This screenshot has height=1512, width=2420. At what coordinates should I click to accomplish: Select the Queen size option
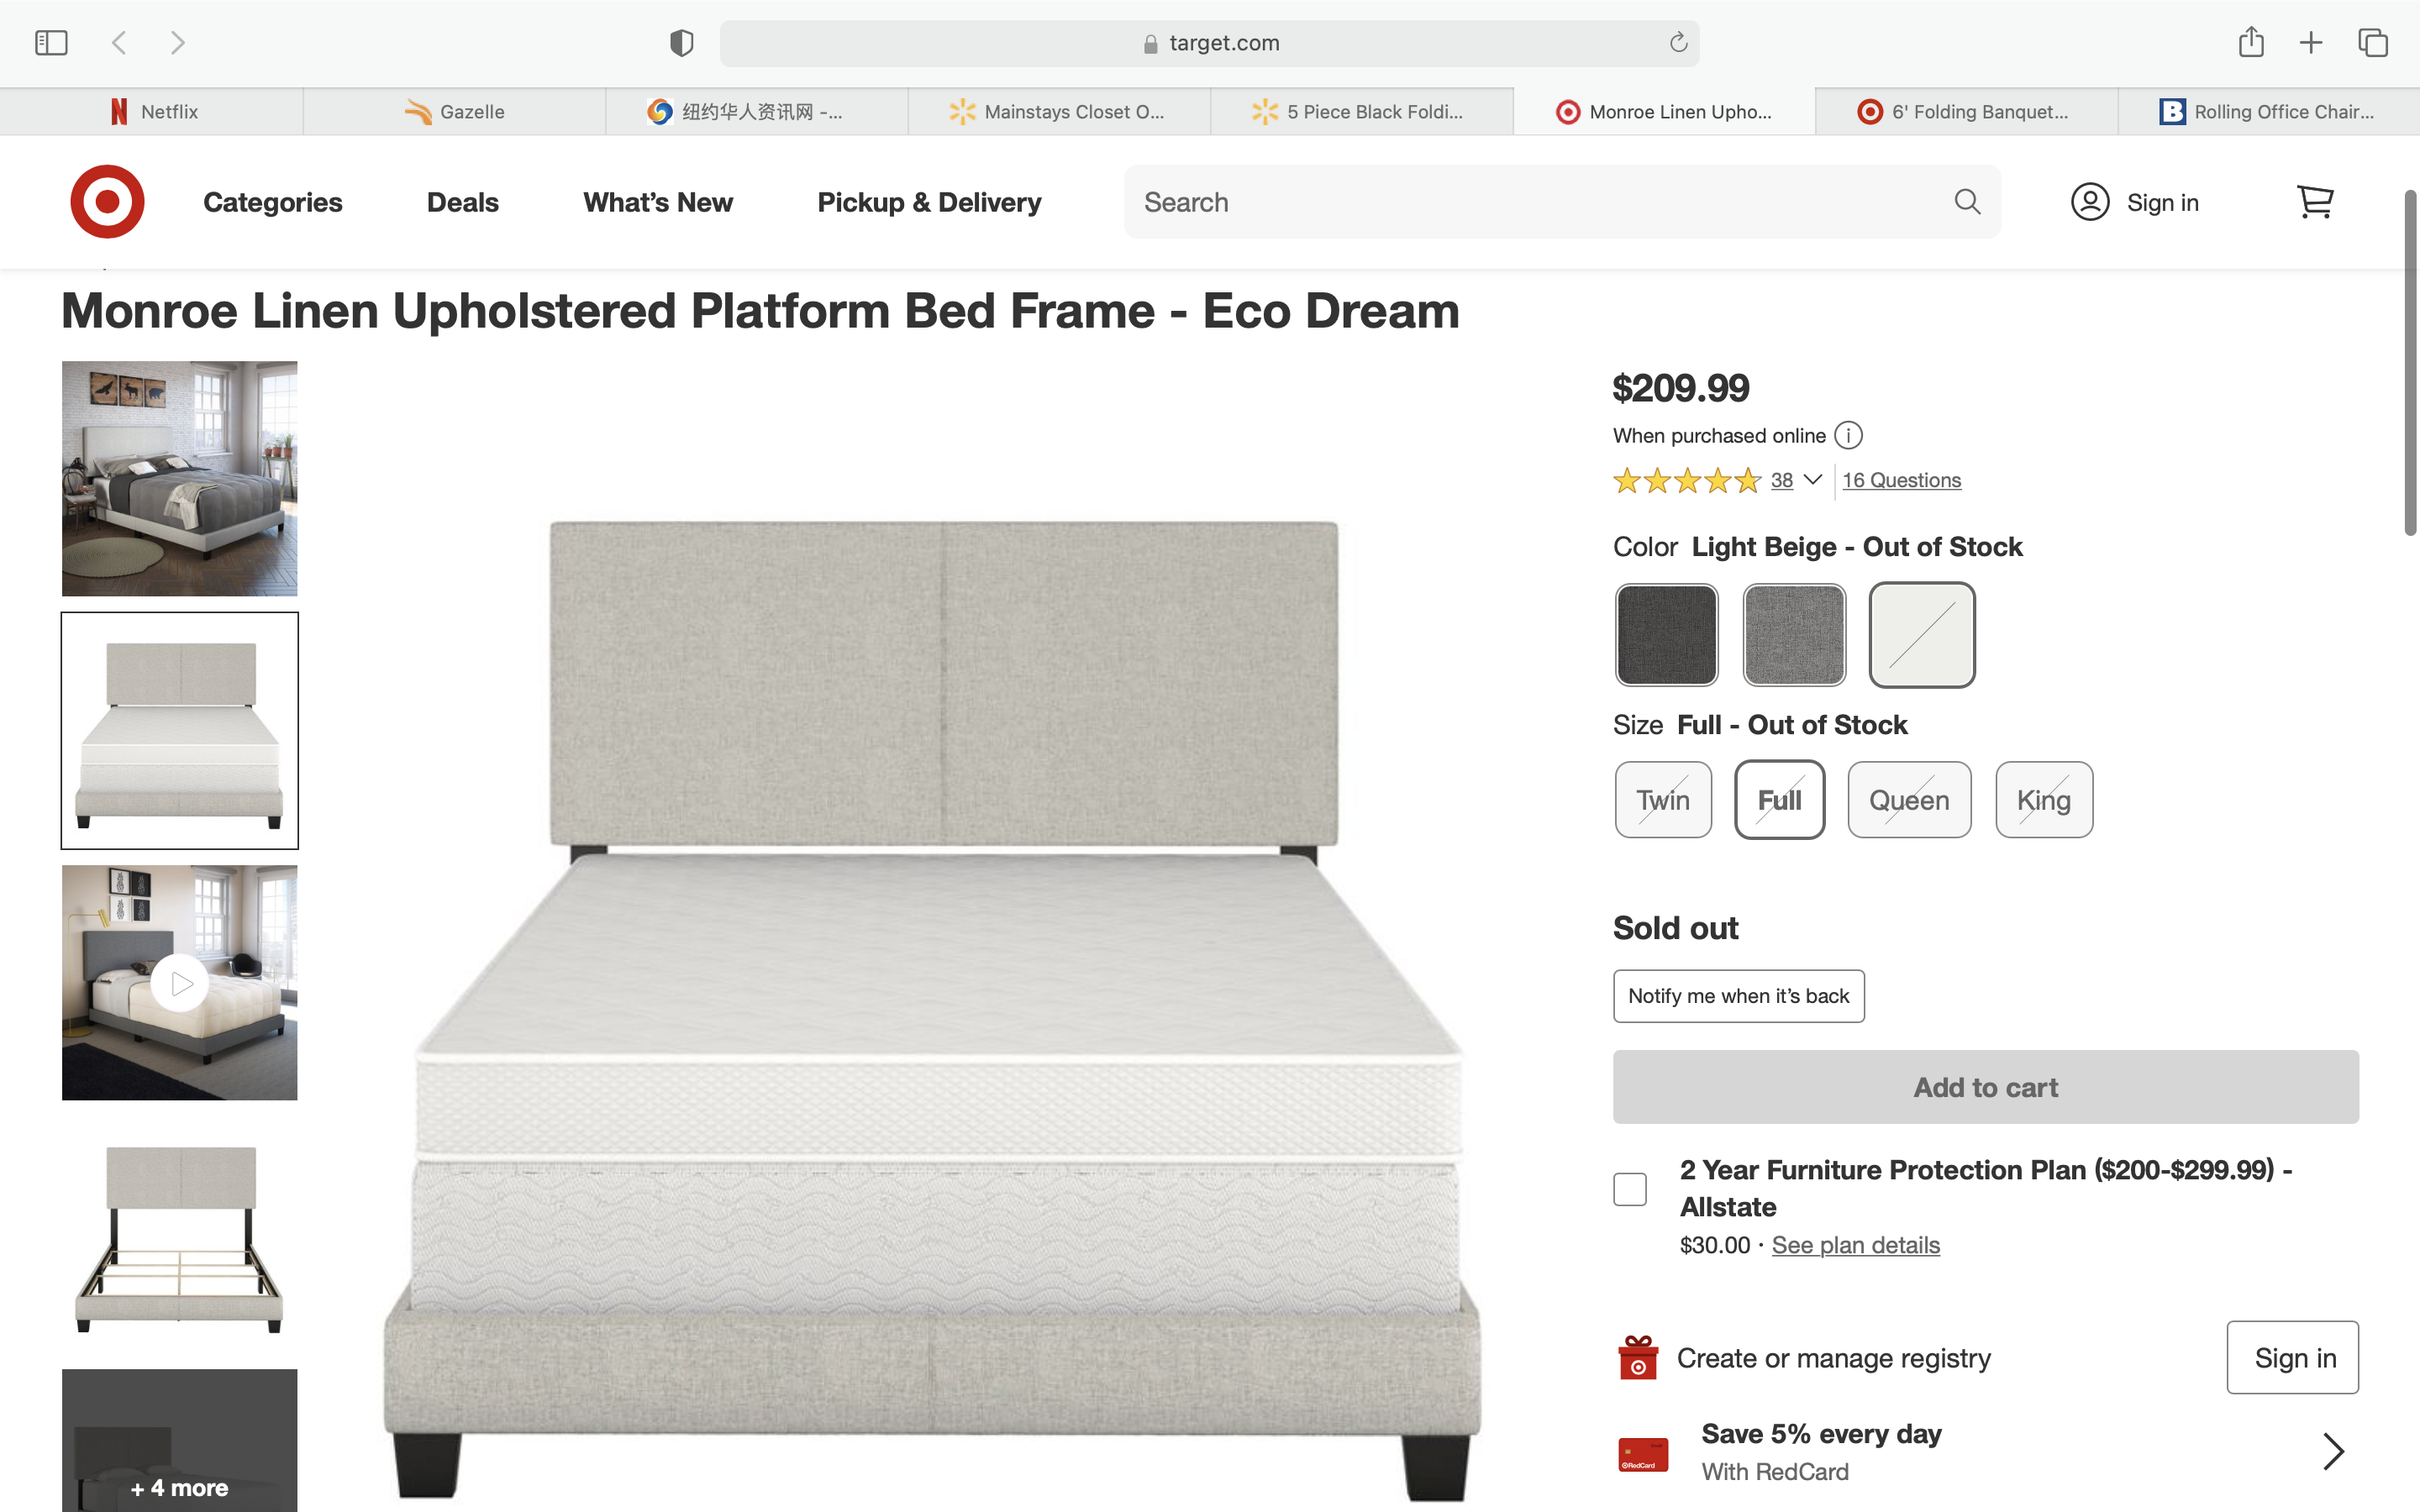[x=1909, y=800]
